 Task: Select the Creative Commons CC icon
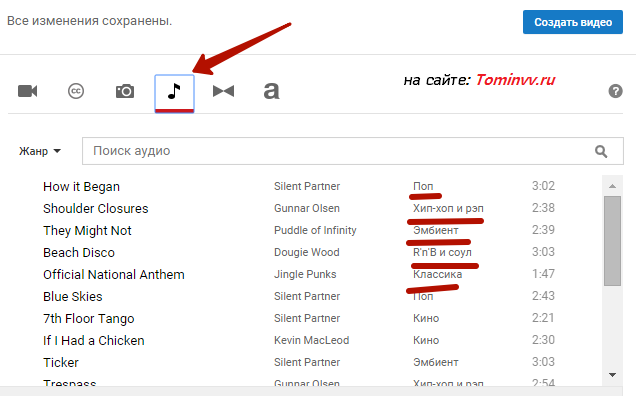tap(76, 91)
